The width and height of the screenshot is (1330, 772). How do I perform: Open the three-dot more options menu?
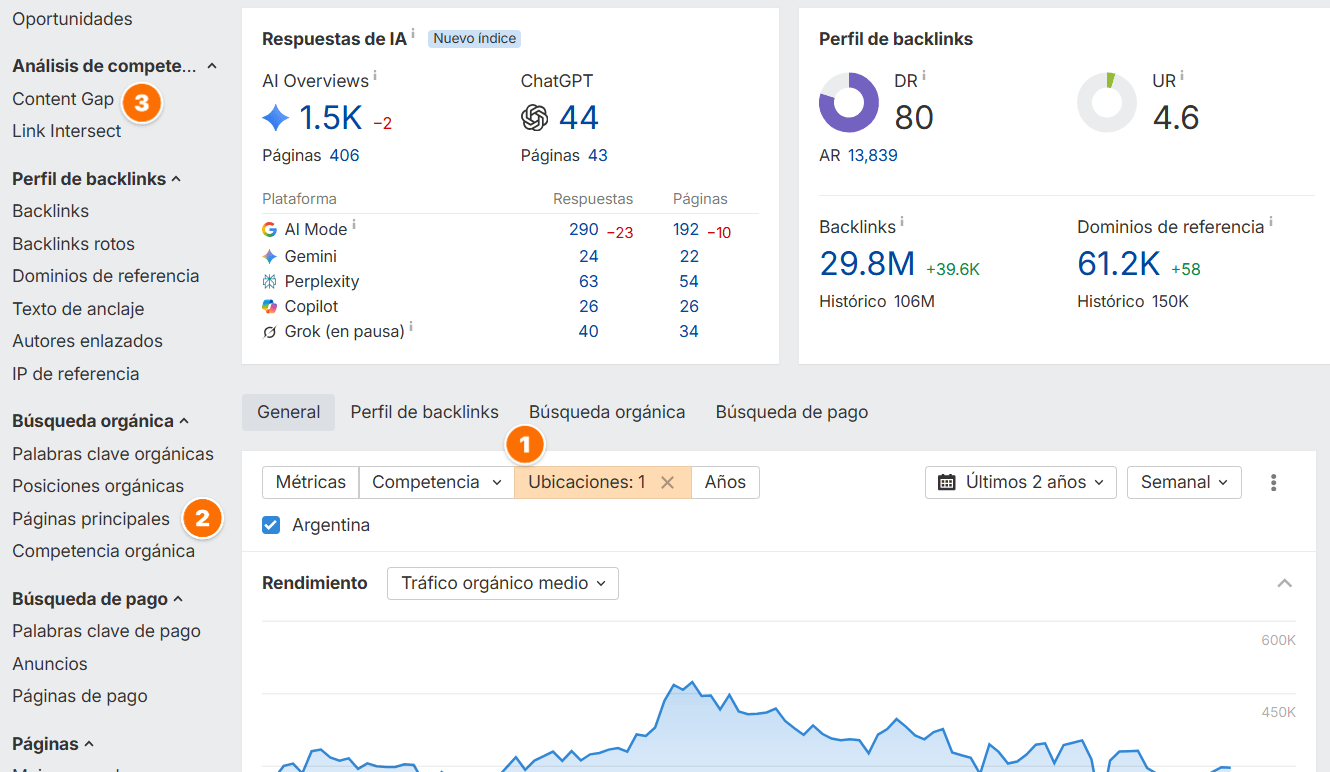[1273, 483]
